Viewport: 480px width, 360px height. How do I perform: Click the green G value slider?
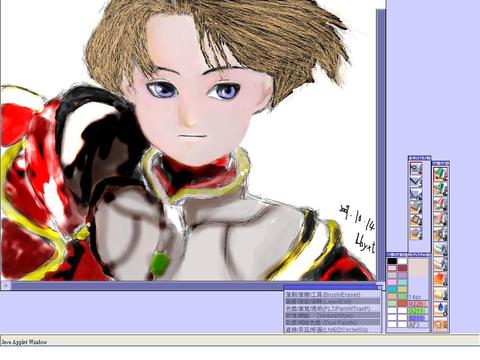[418, 311]
